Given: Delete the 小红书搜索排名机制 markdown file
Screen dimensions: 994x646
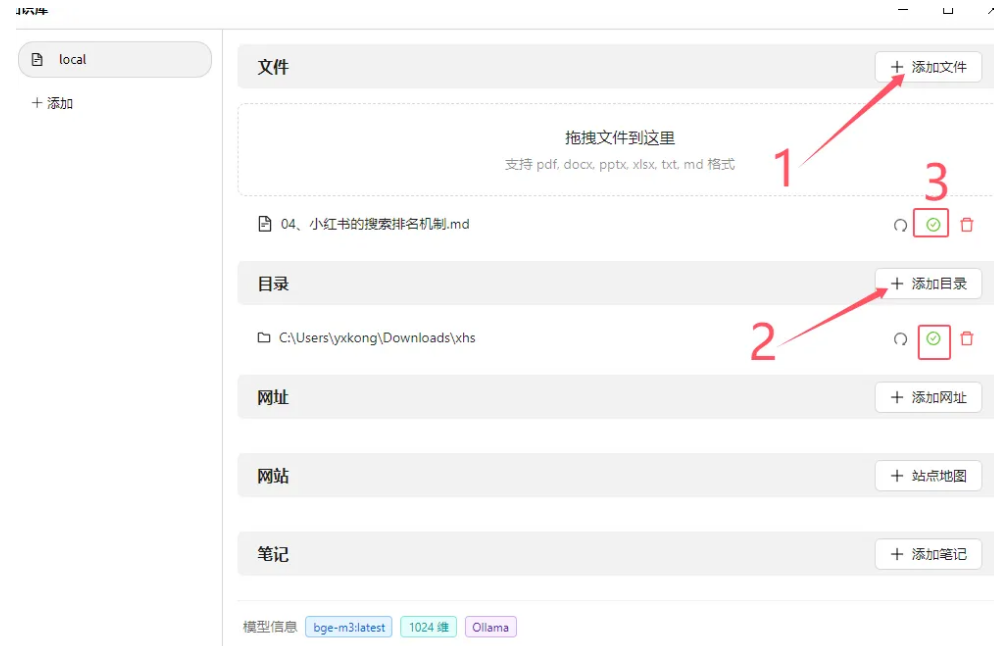Looking at the screenshot, I should [966, 224].
